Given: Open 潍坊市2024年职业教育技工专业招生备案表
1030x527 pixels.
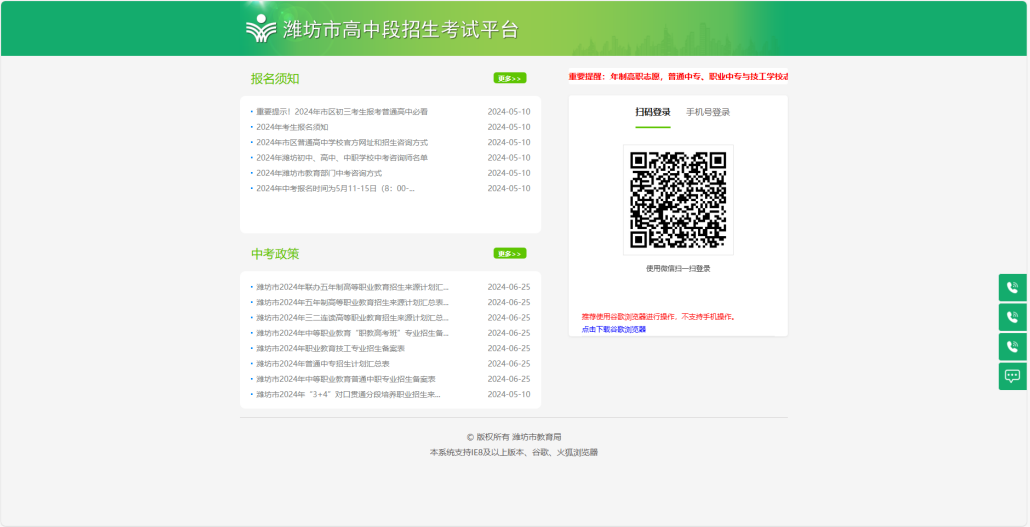Looking at the screenshot, I should pos(330,348).
